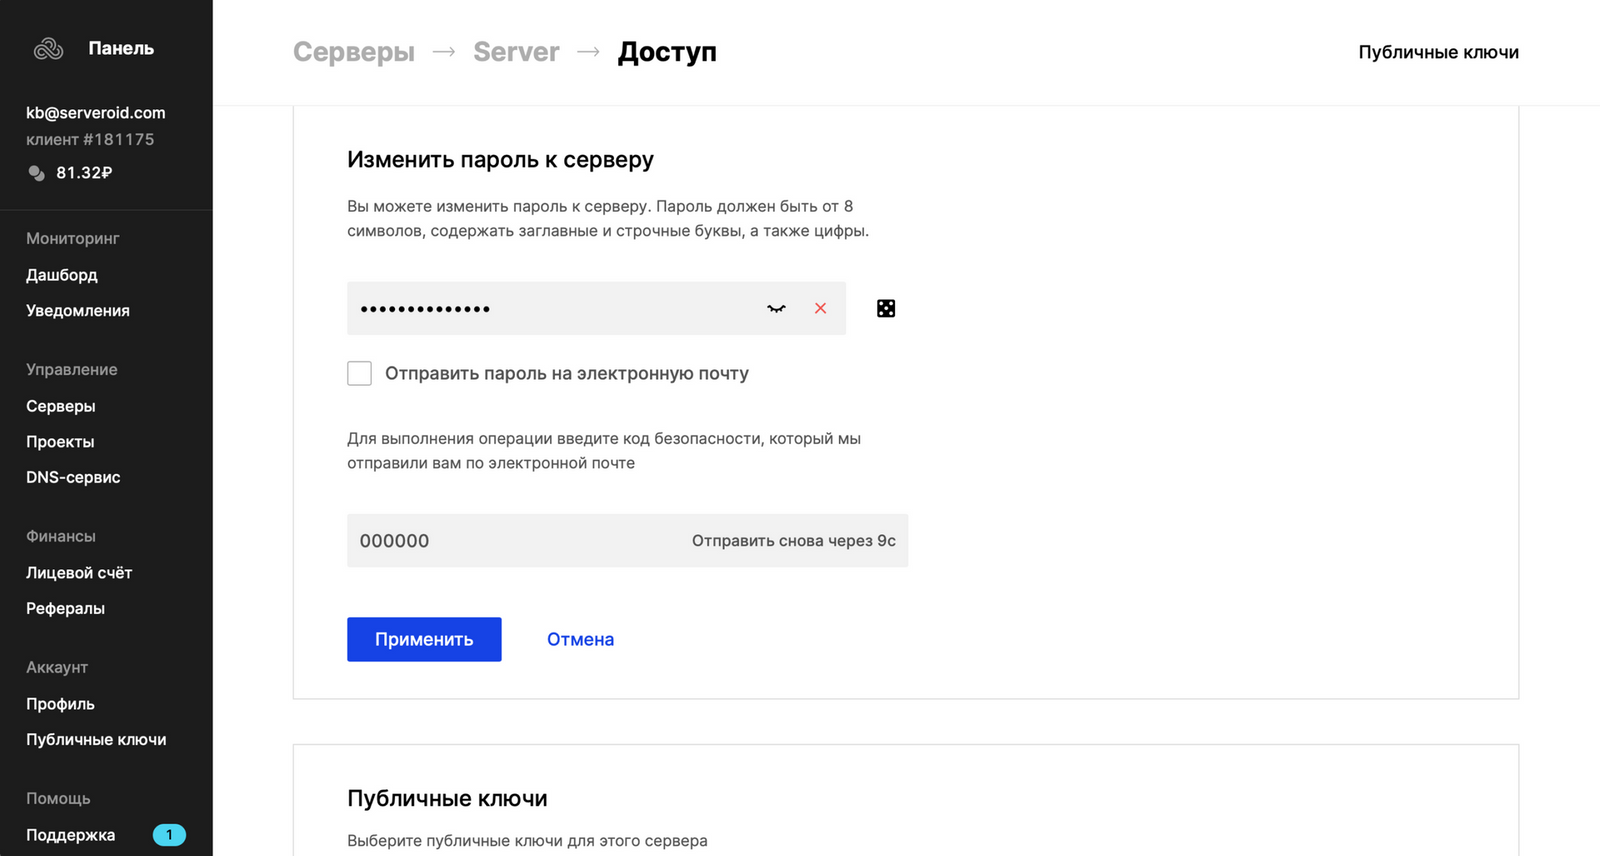The width and height of the screenshot is (1600, 856).
Task: Click the Применить button
Action: tap(424, 639)
